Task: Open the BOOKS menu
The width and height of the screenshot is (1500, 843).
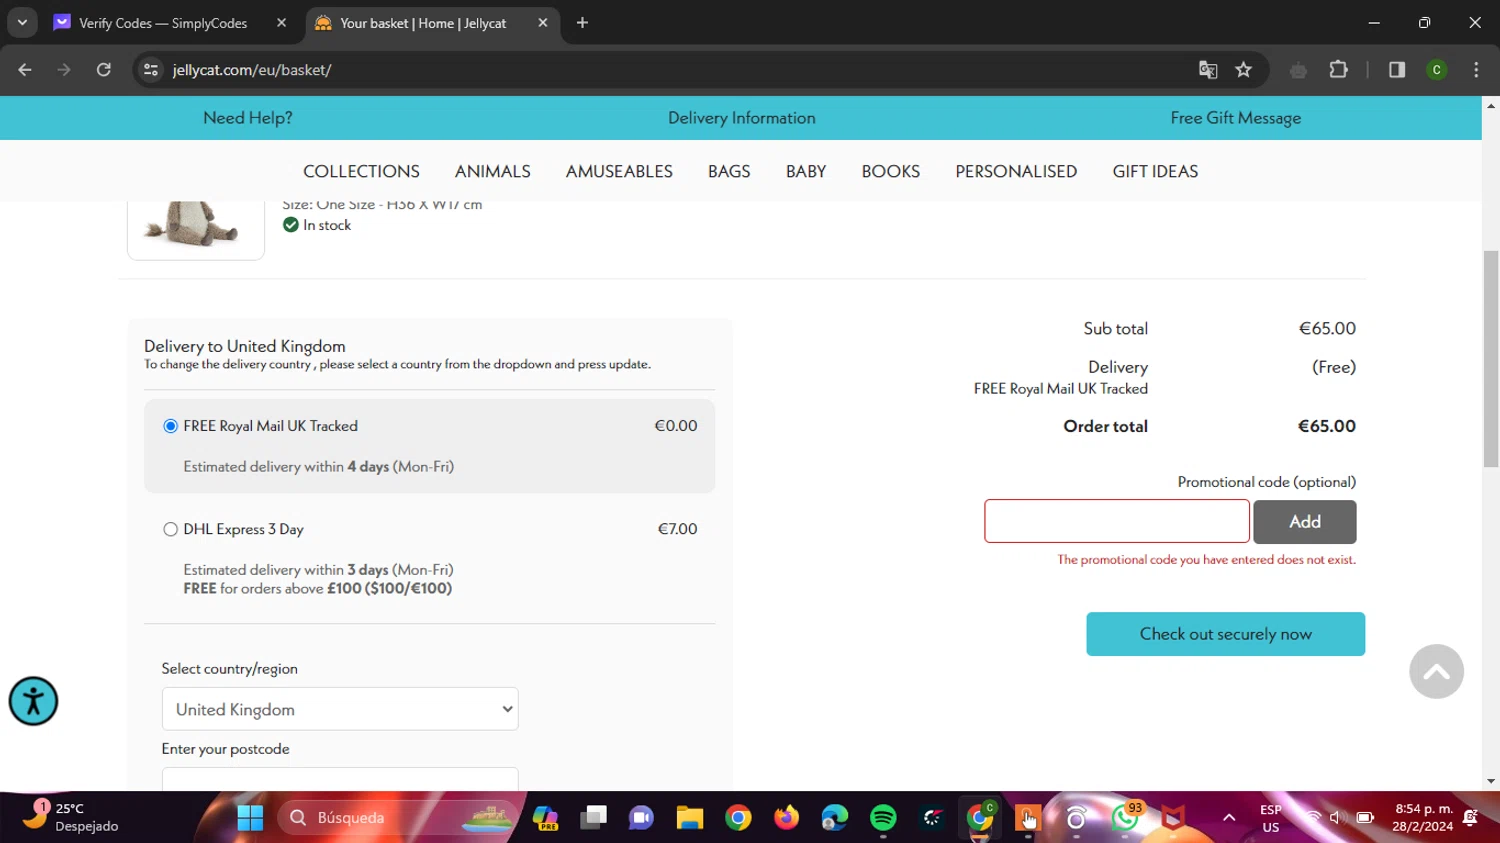Action: (891, 171)
